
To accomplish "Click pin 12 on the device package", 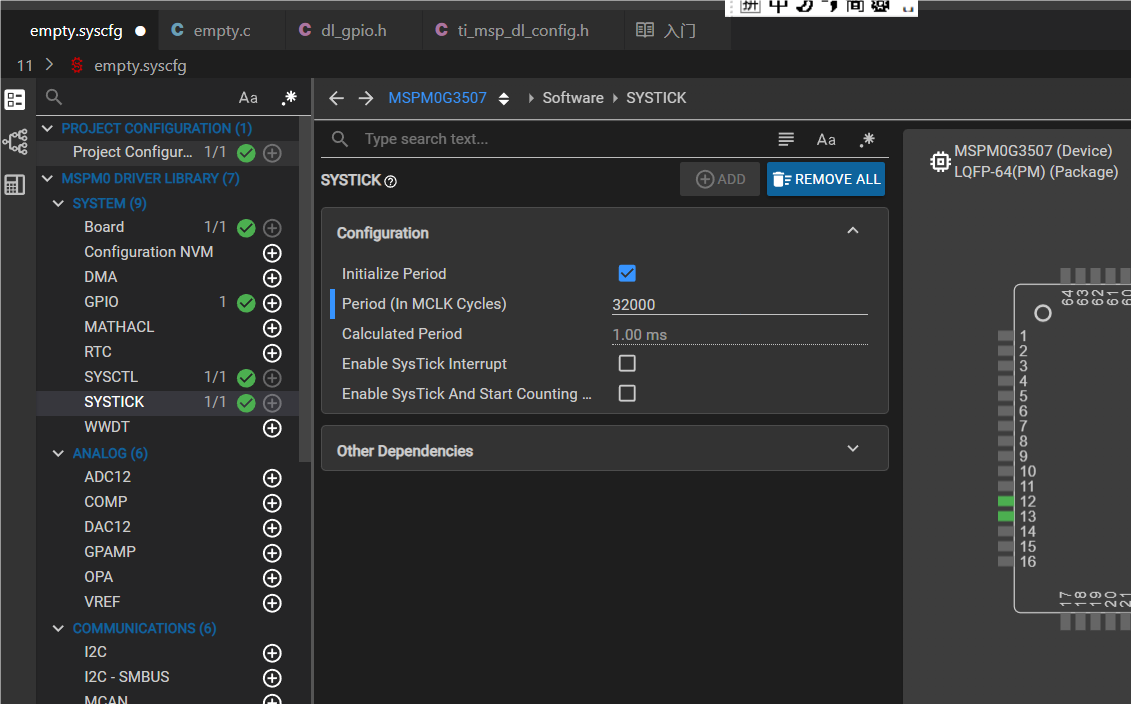I will point(1005,501).
